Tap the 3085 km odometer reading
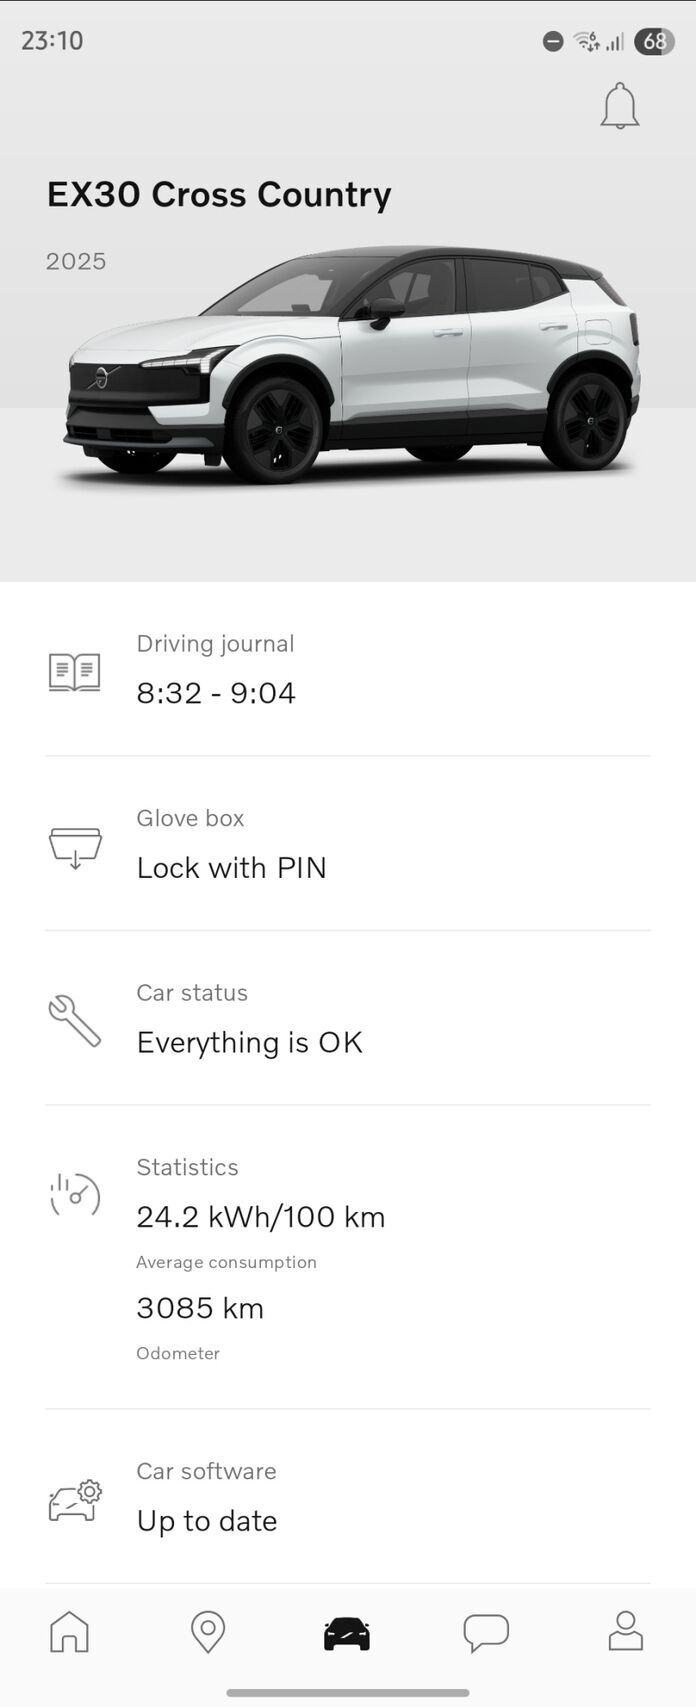 click(200, 1308)
